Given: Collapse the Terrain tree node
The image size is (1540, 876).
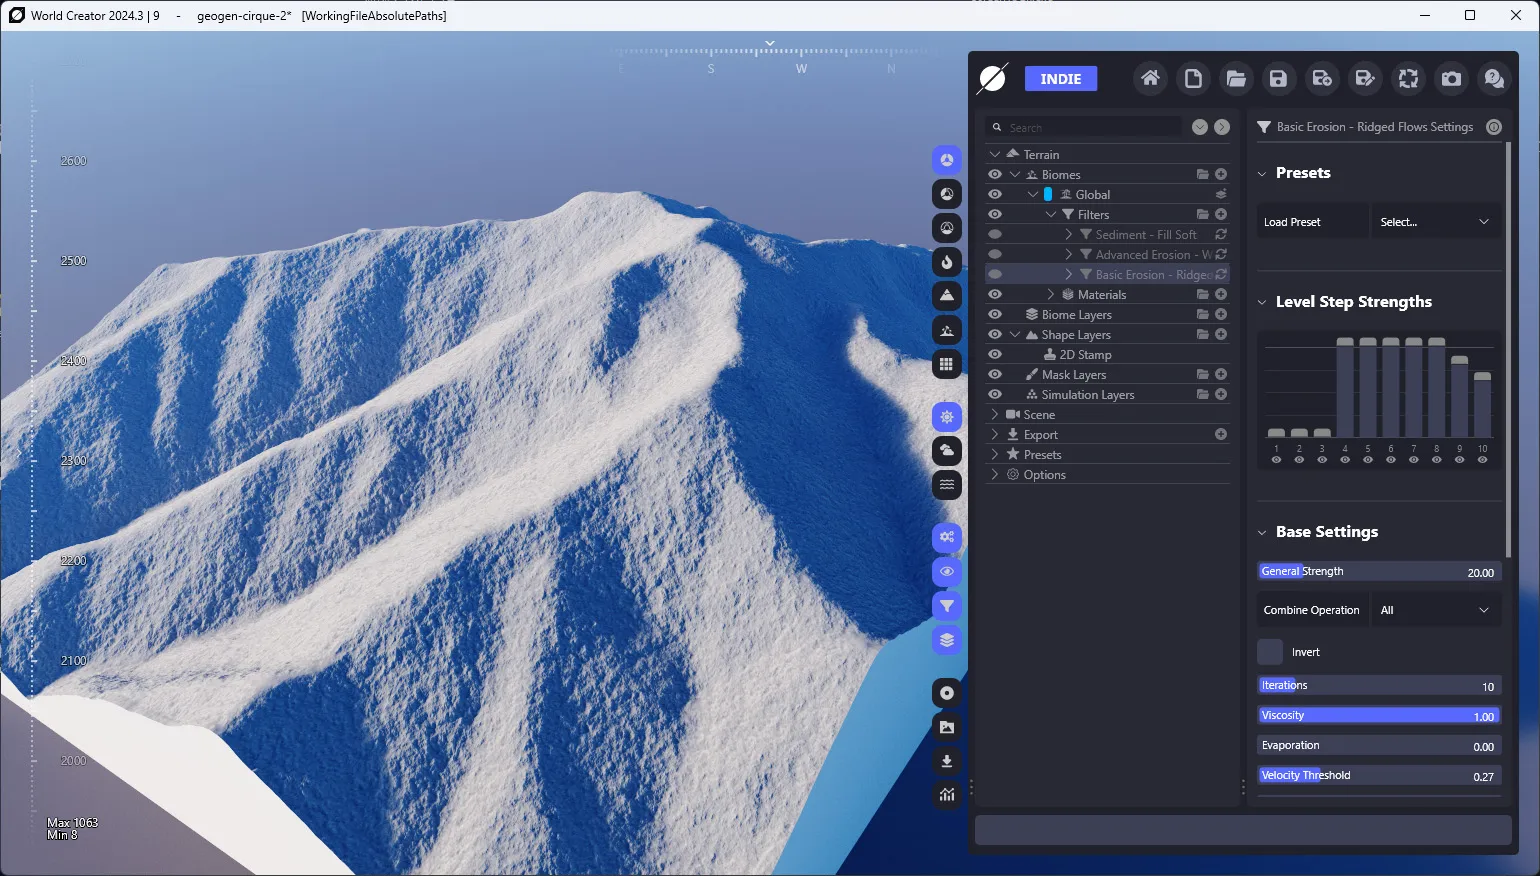Looking at the screenshot, I should pos(995,154).
